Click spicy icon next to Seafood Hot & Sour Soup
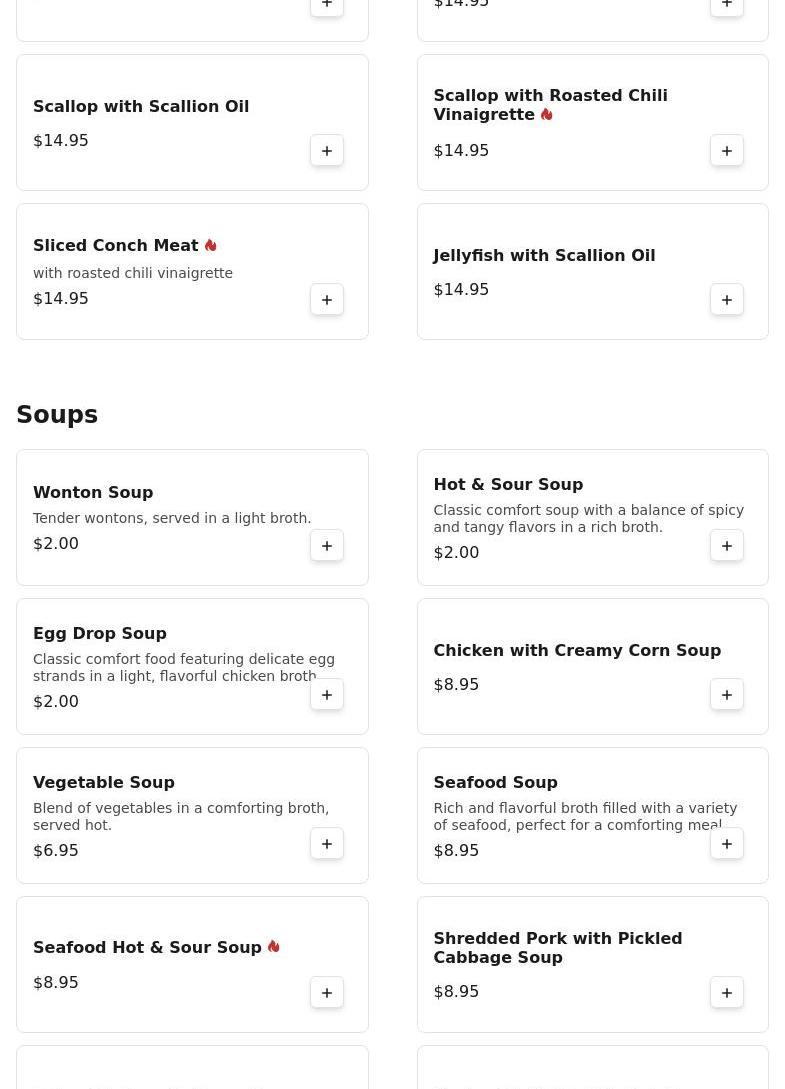The height and width of the screenshot is (1089, 785). point(273,946)
